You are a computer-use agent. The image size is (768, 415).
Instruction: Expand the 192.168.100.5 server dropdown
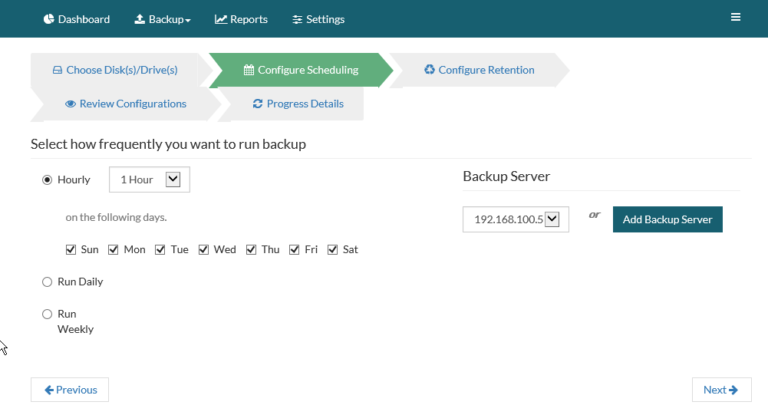pyautogui.click(x=516, y=219)
